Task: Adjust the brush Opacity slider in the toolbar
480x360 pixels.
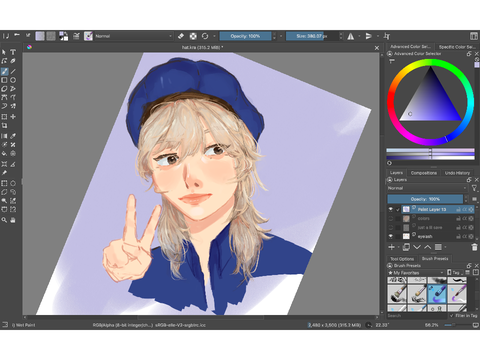Action: pyautogui.click(x=245, y=36)
